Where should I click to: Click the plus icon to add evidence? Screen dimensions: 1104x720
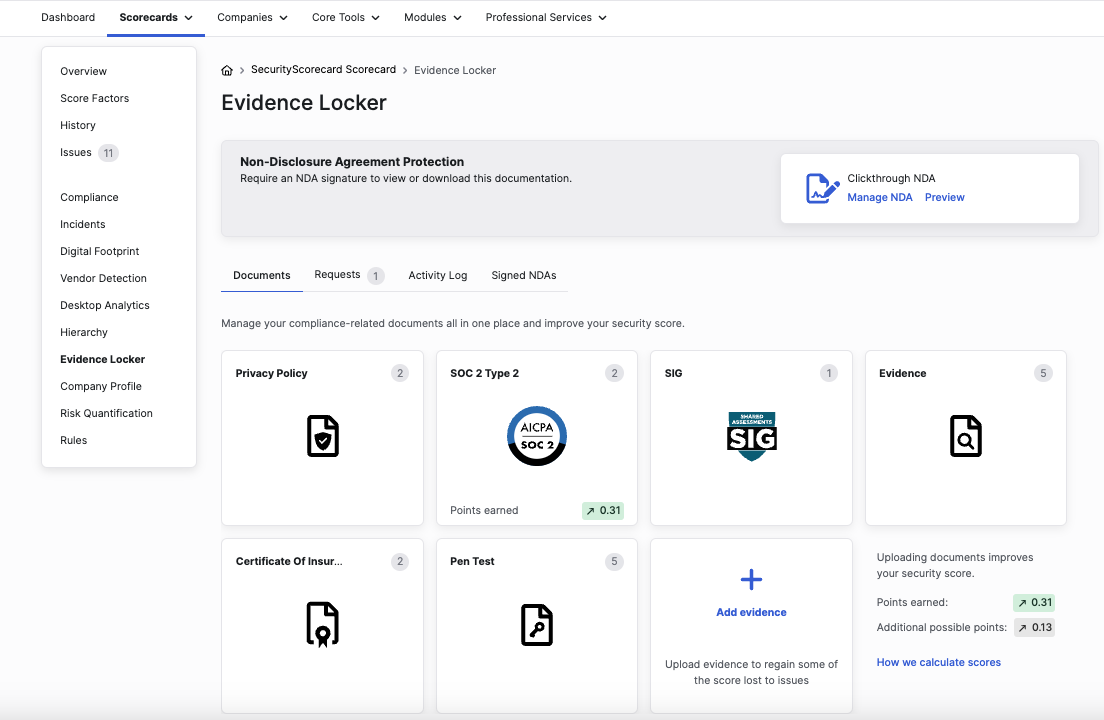point(751,580)
